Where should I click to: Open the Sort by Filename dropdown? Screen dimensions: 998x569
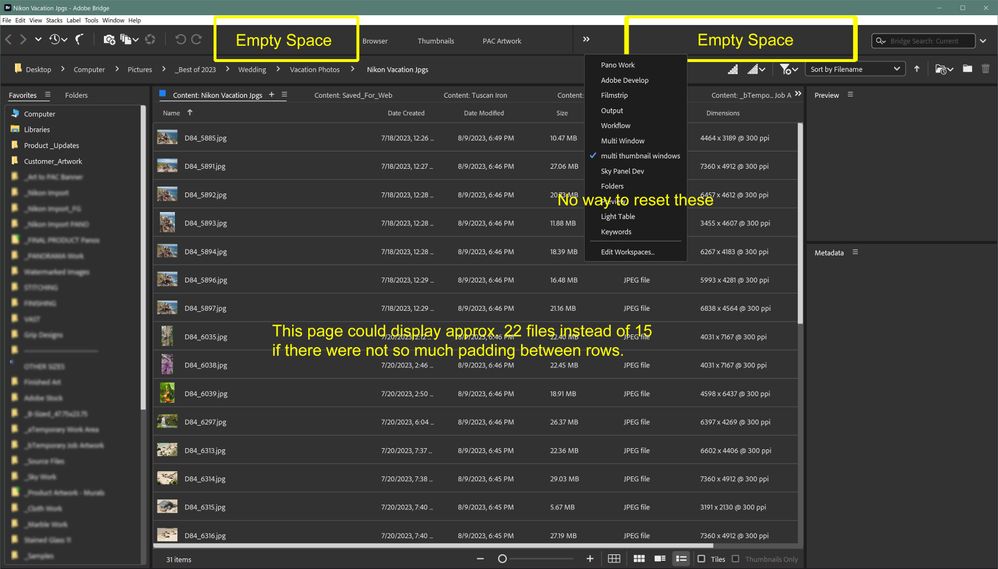[x=855, y=69]
